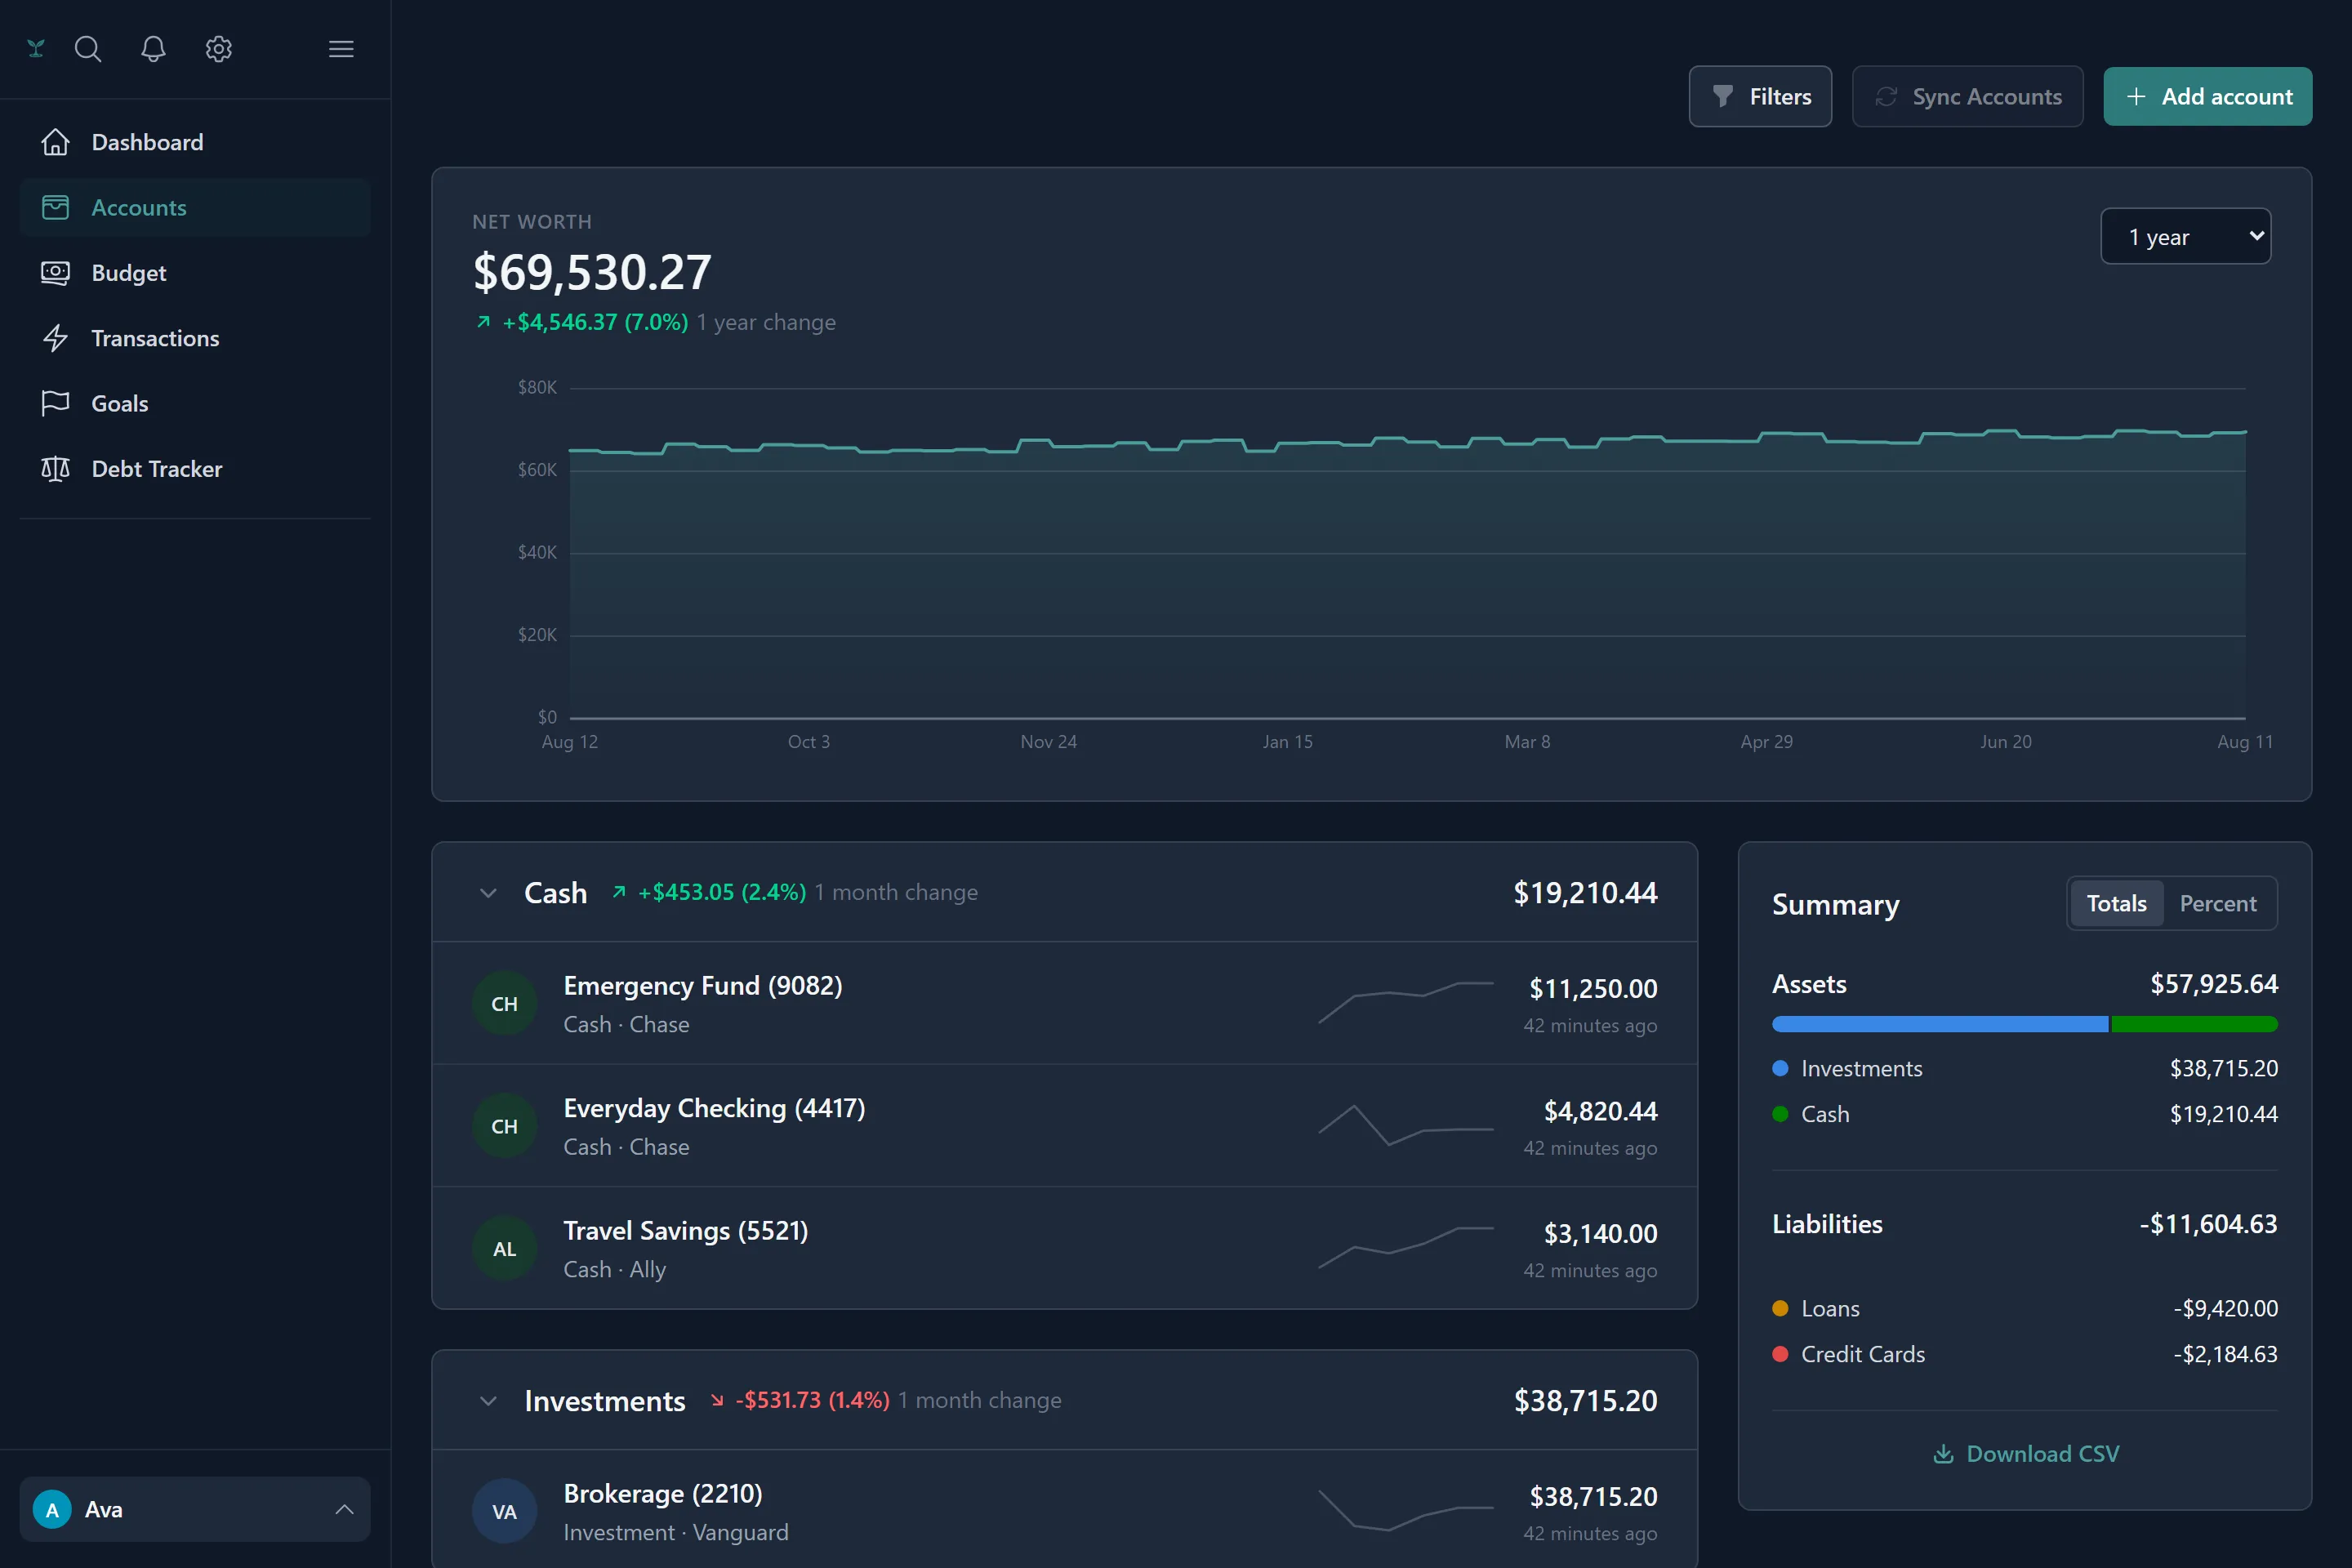
Task: Click the Travel Savings sparkline chart
Action: [x=1406, y=1248]
